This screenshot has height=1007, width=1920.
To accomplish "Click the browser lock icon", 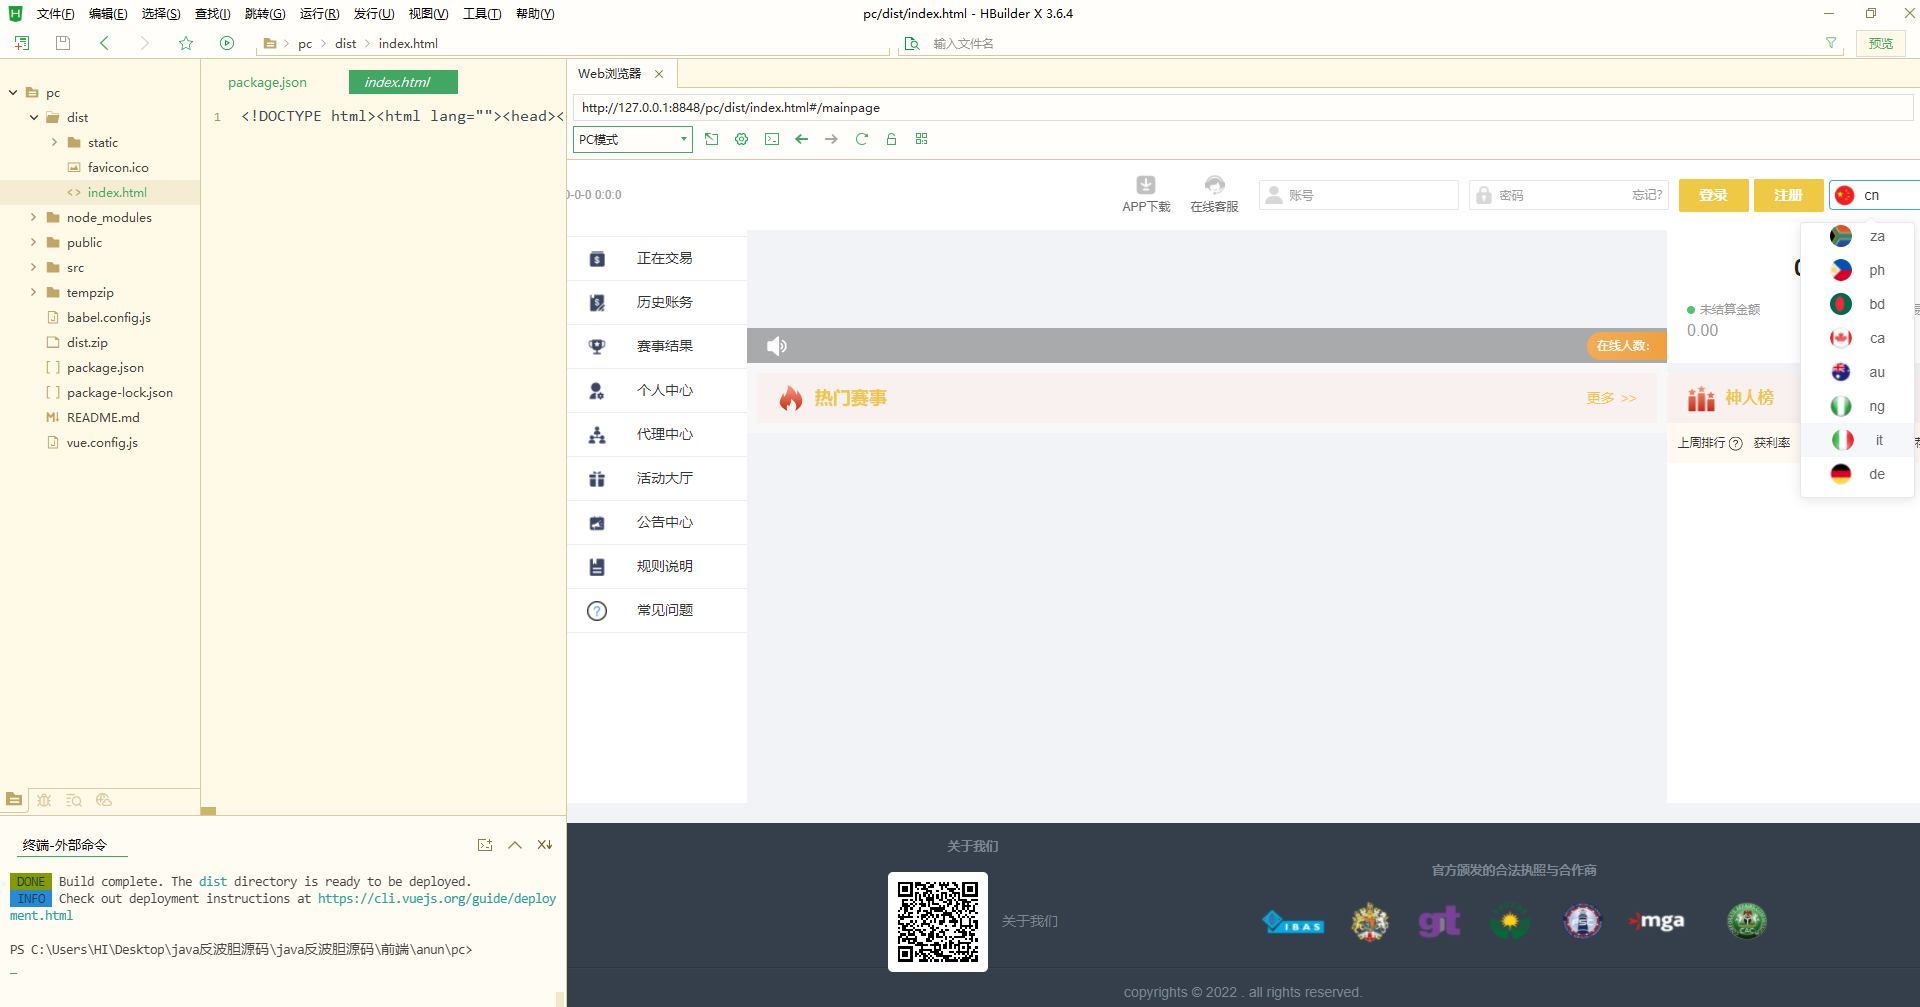I will click(891, 139).
